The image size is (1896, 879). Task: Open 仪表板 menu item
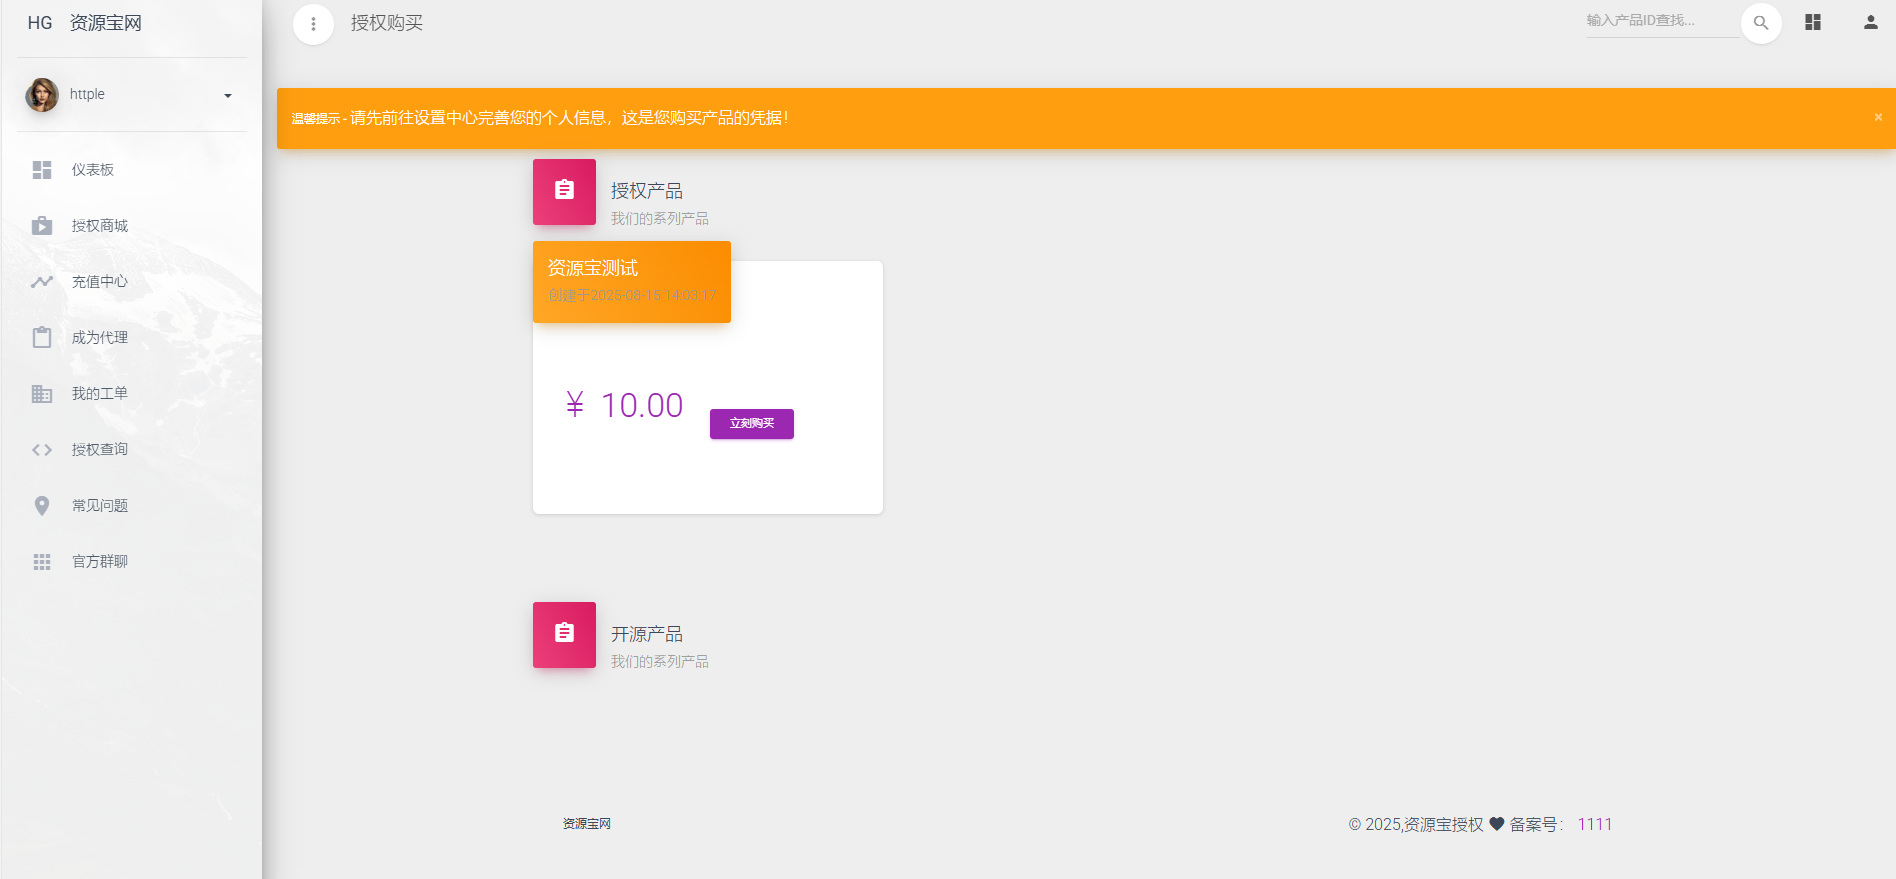coord(93,170)
